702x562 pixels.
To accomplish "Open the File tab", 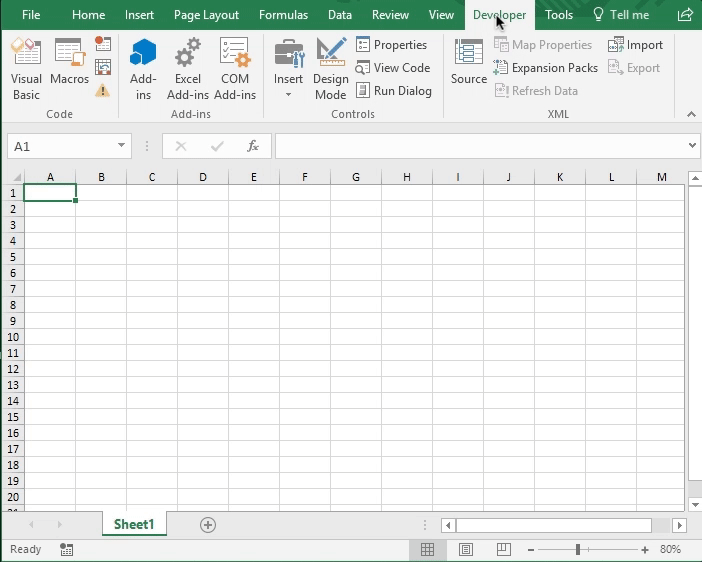I will [x=31, y=15].
